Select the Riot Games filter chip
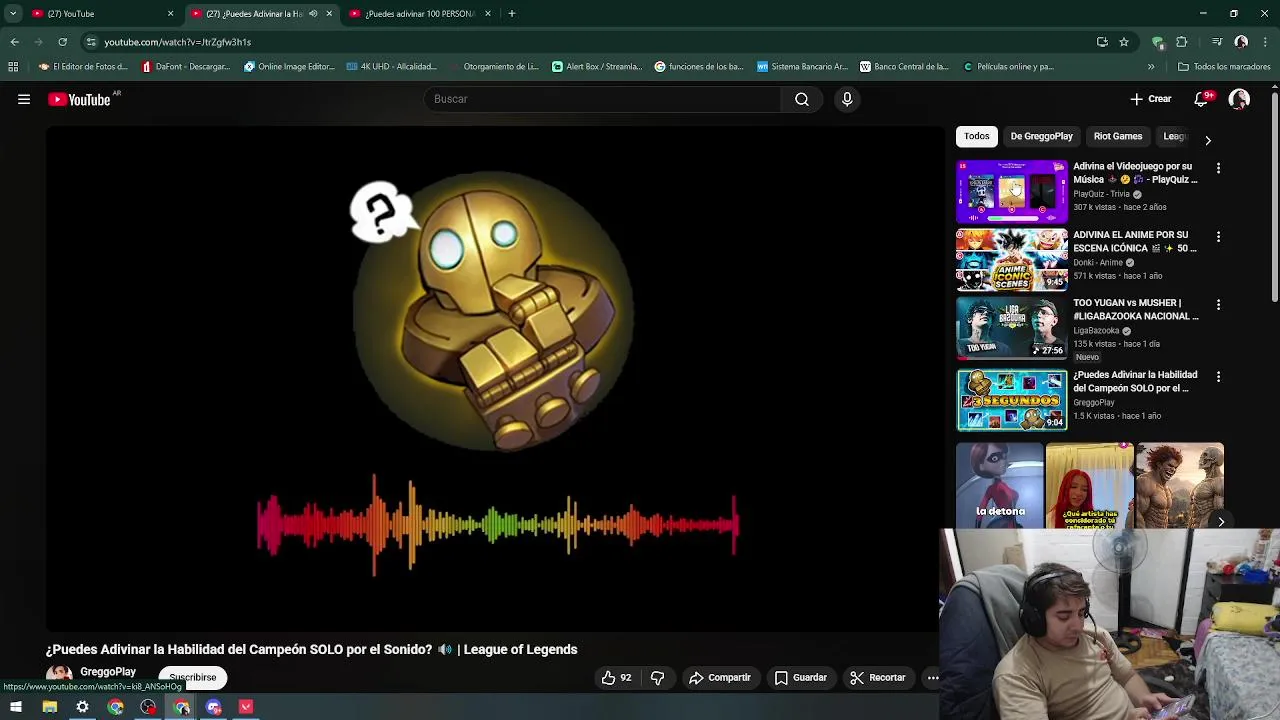This screenshot has width=1280, height=720. point(1118,136)
